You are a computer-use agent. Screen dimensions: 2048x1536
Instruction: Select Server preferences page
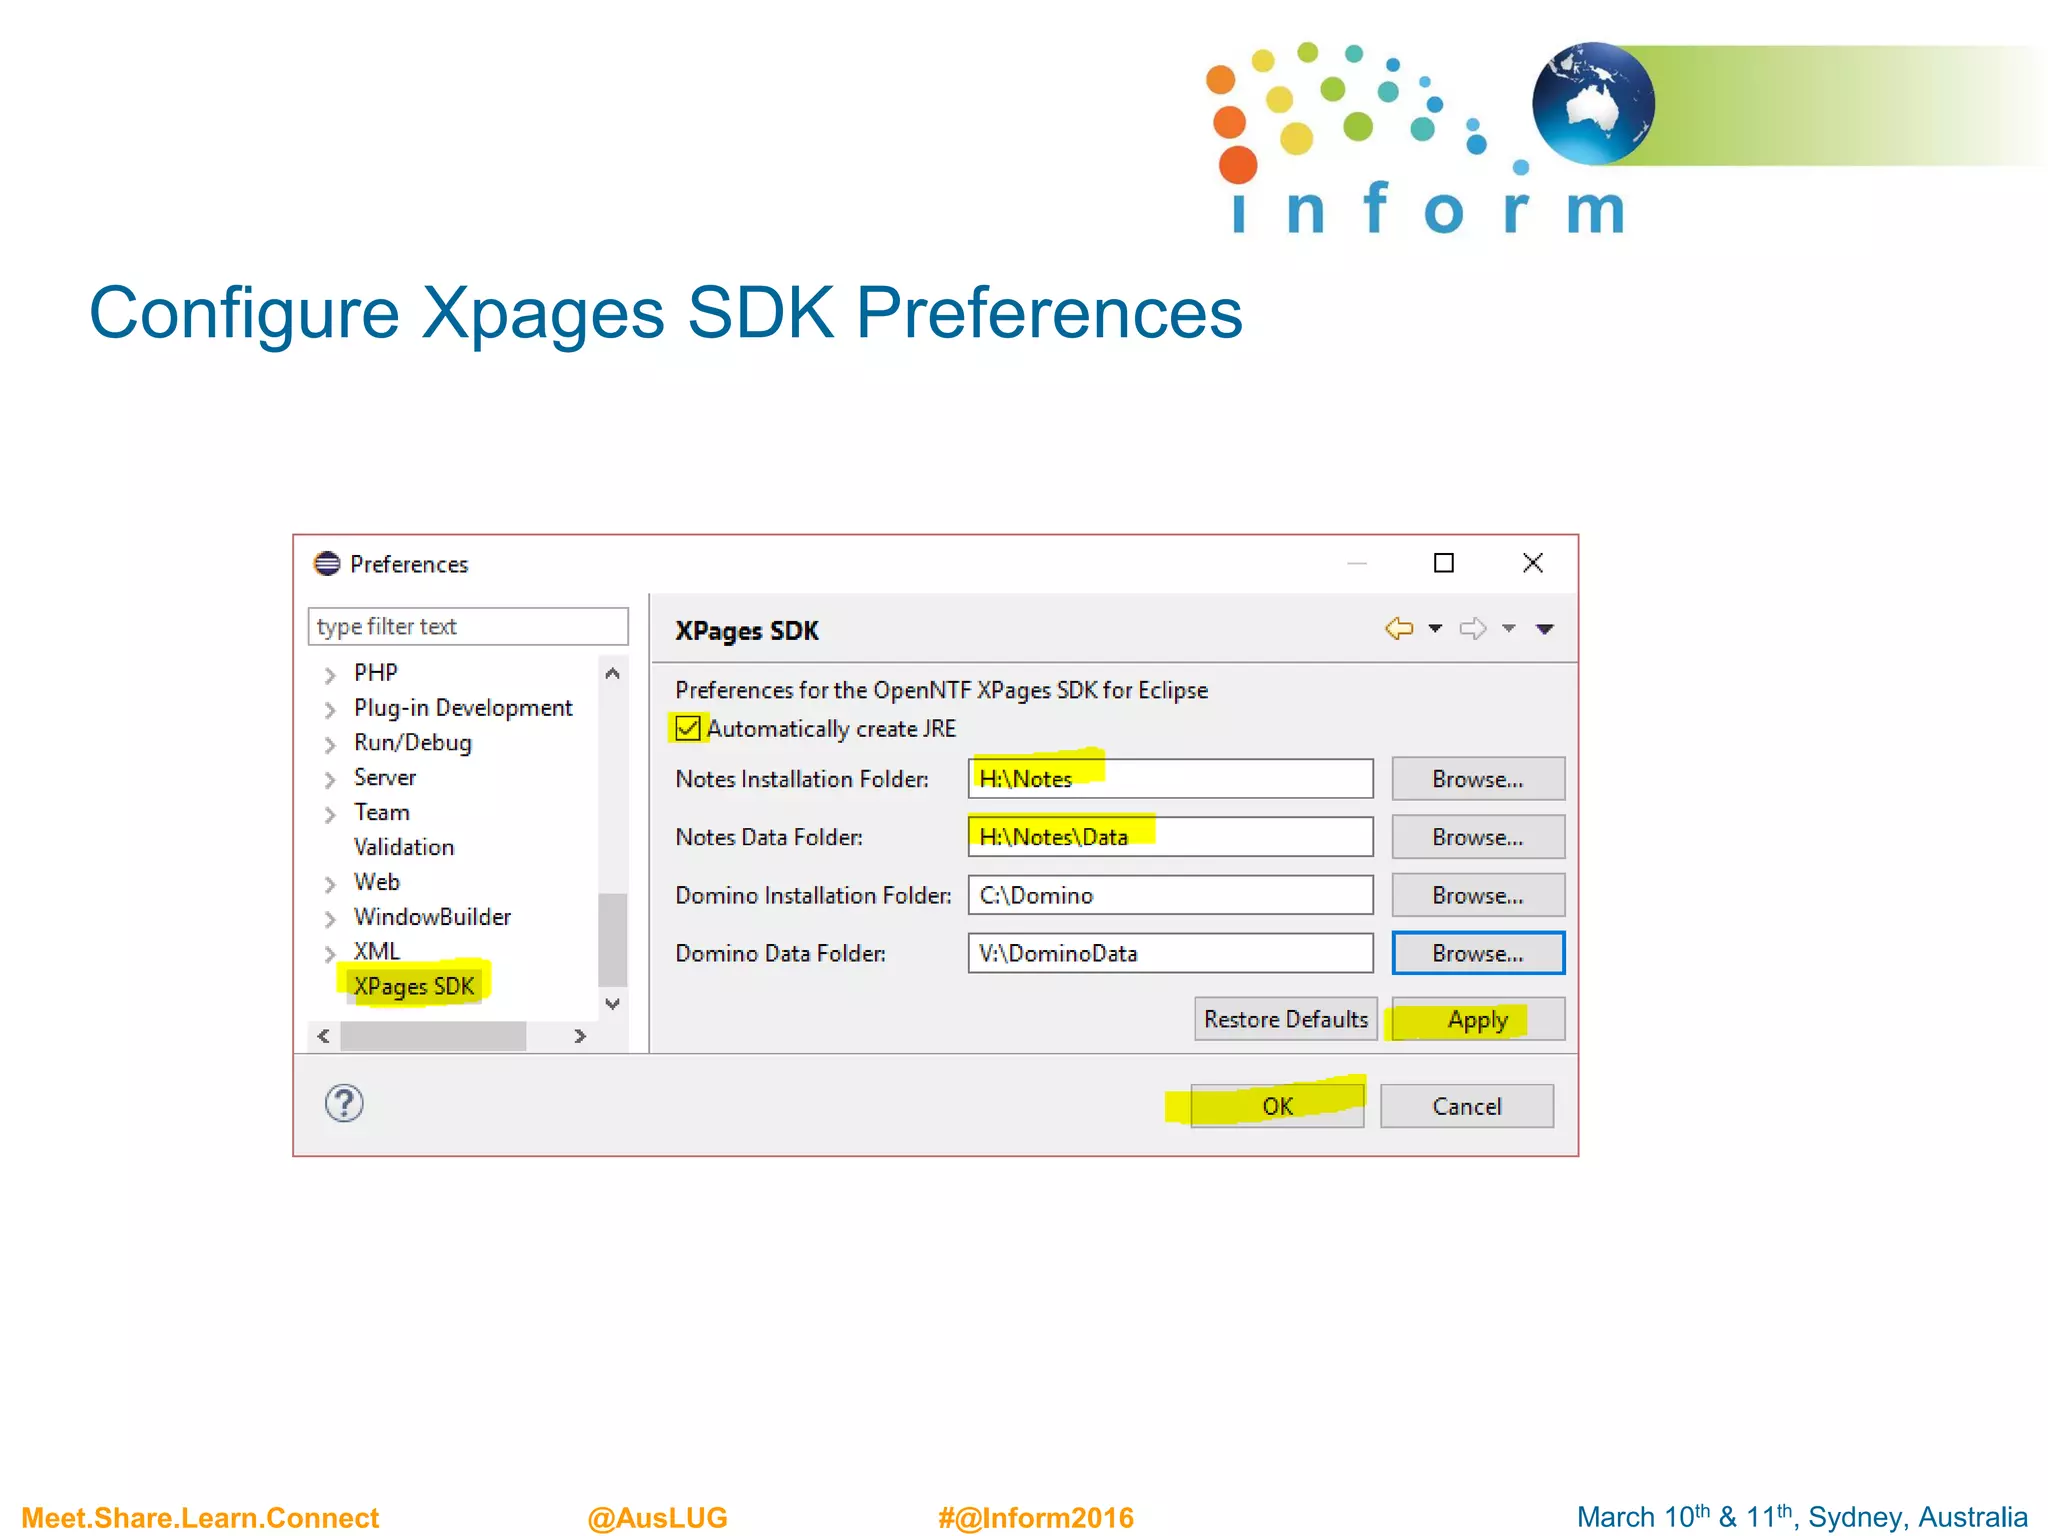(384, 777)
